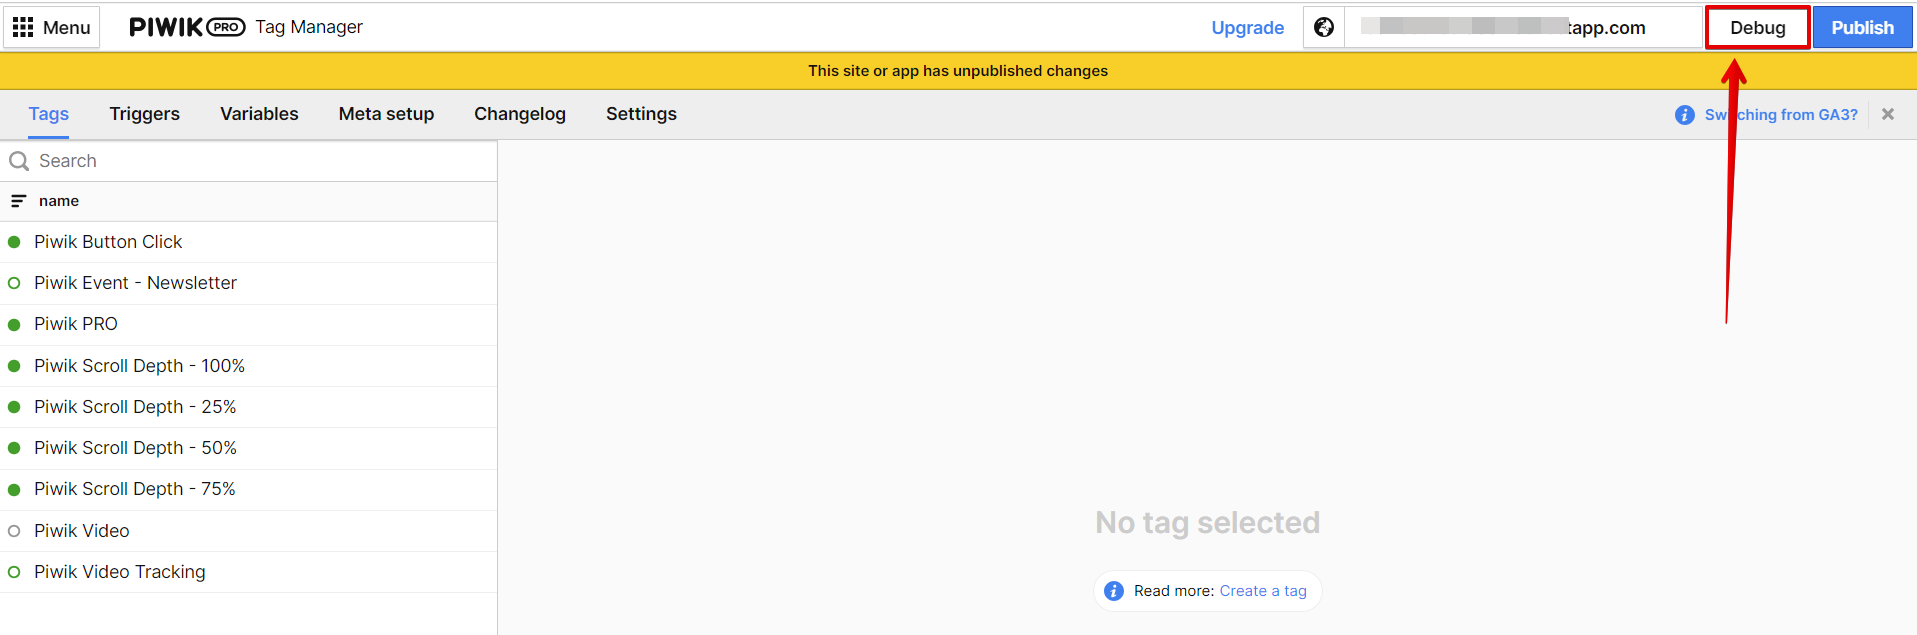Viewport: 1917px width, 635px height.
Task: Click the sort icon beside the name column header
Action: coord(17,201)
